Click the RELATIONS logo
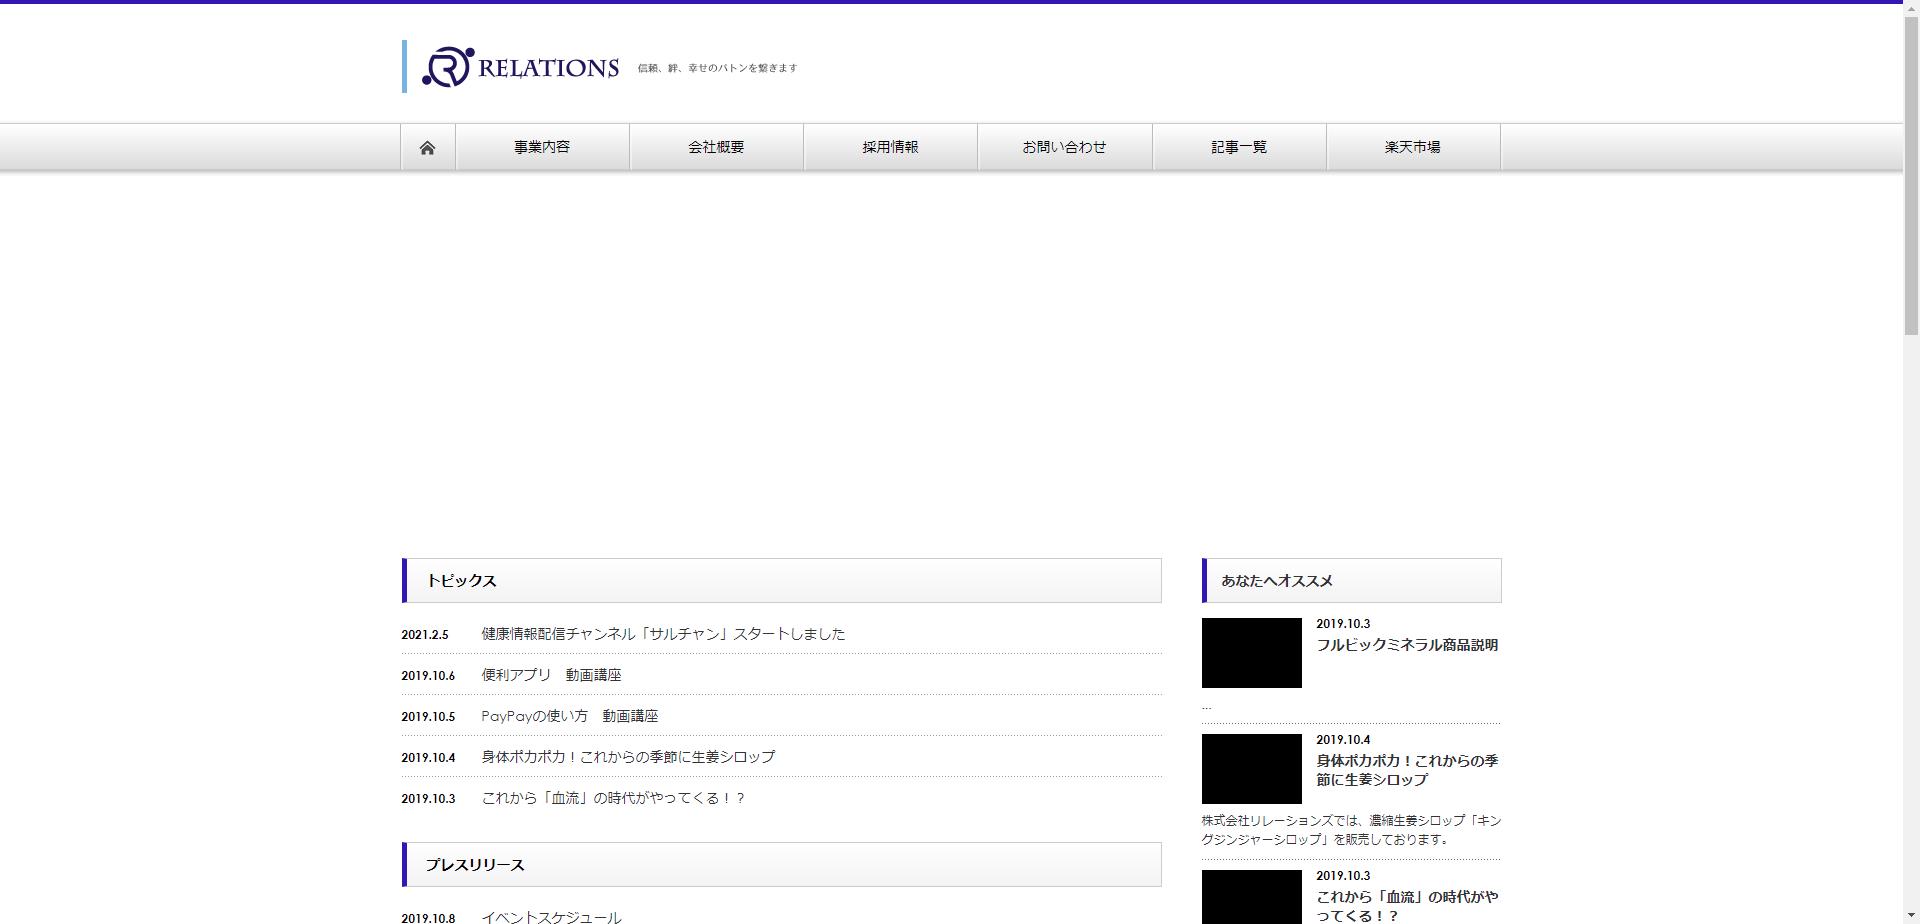The height and width of the screenshot is (924, 1920). [520, 66]
